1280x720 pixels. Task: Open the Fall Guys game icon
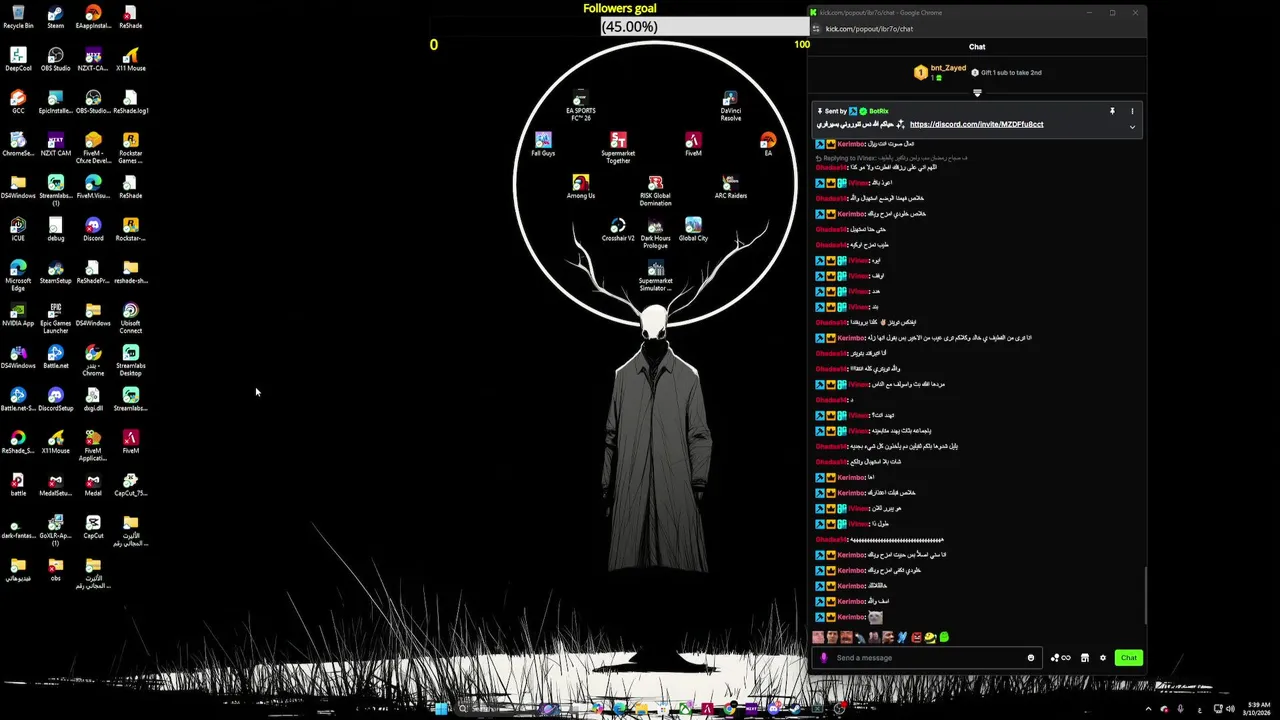pos(543,145)
